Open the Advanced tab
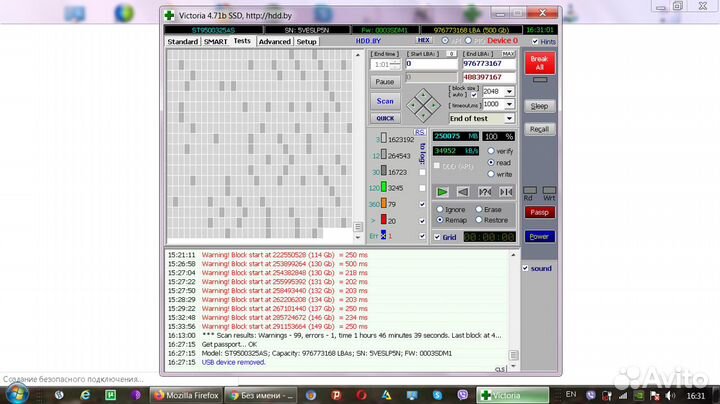720x404 pixels. pyautogui.click(x=274, y=42)
